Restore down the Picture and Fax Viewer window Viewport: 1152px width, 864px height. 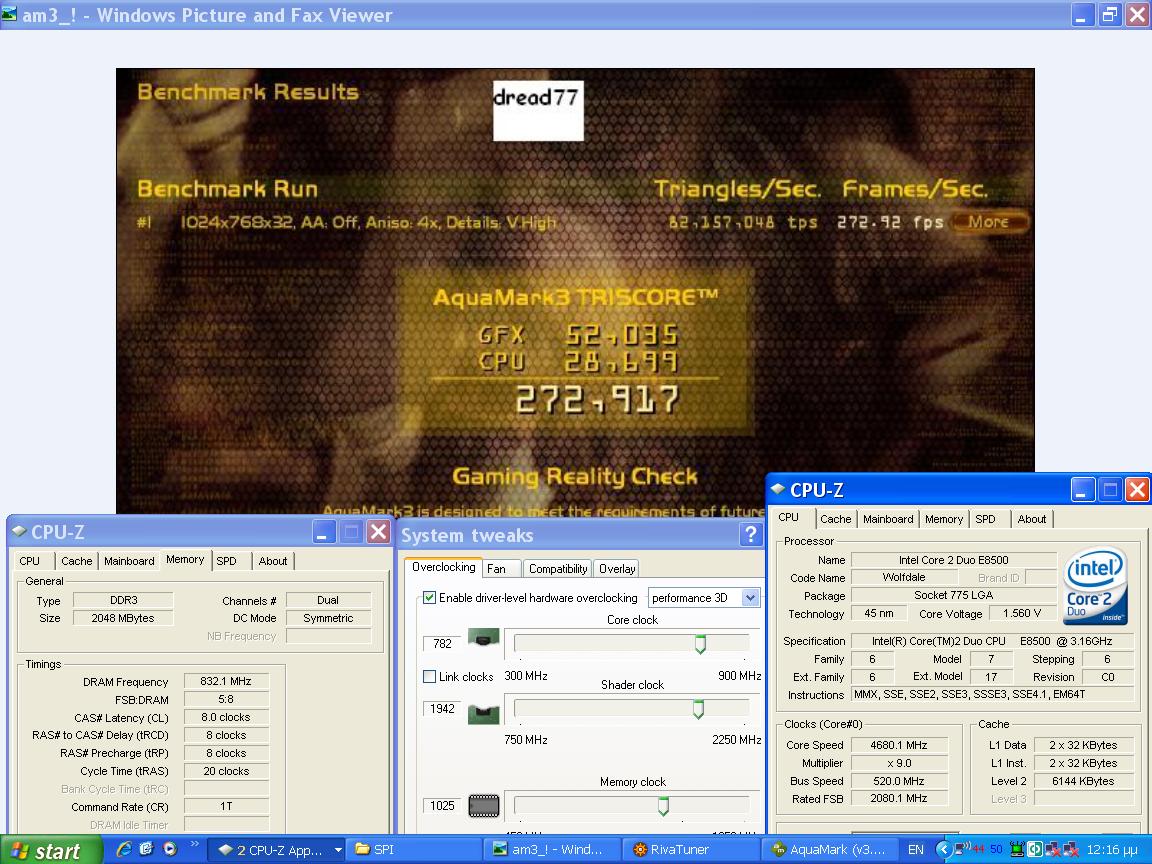[x=1110, y=15]
